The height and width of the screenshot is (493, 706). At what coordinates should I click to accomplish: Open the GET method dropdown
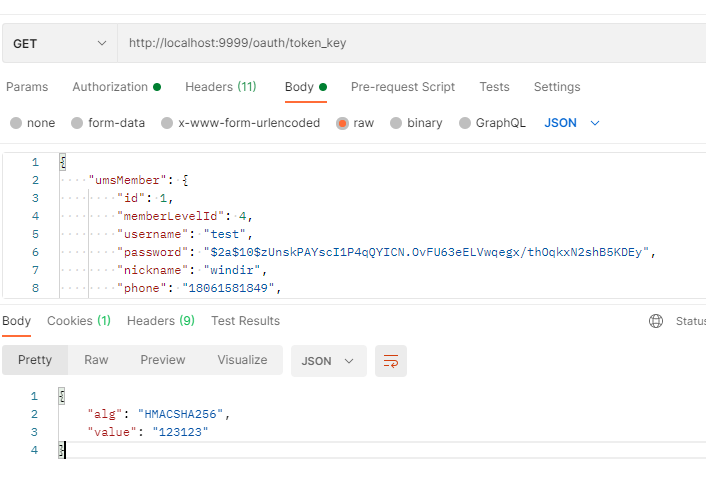tap(59, 43)
